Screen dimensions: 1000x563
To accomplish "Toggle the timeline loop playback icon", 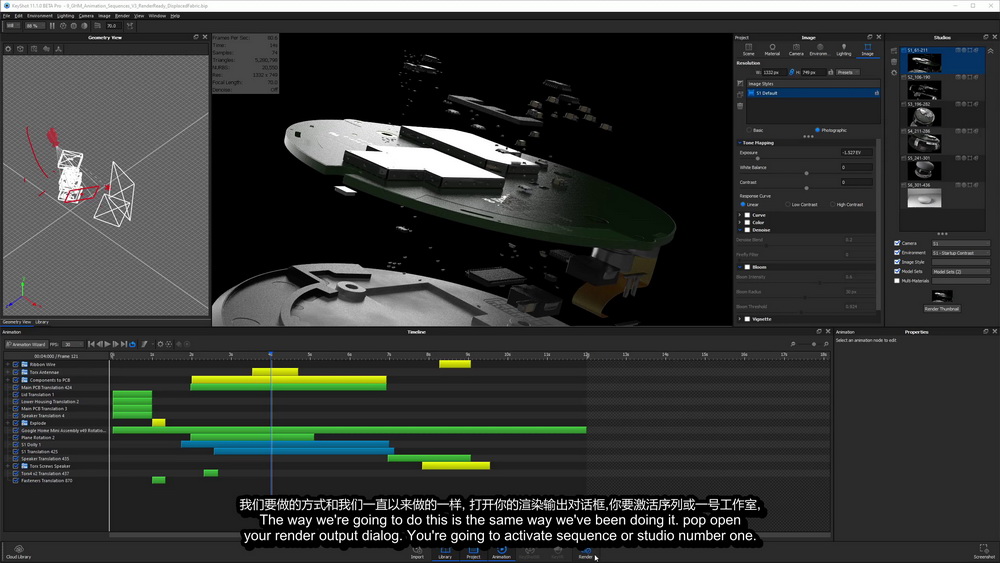I will (x=133, y=344).
